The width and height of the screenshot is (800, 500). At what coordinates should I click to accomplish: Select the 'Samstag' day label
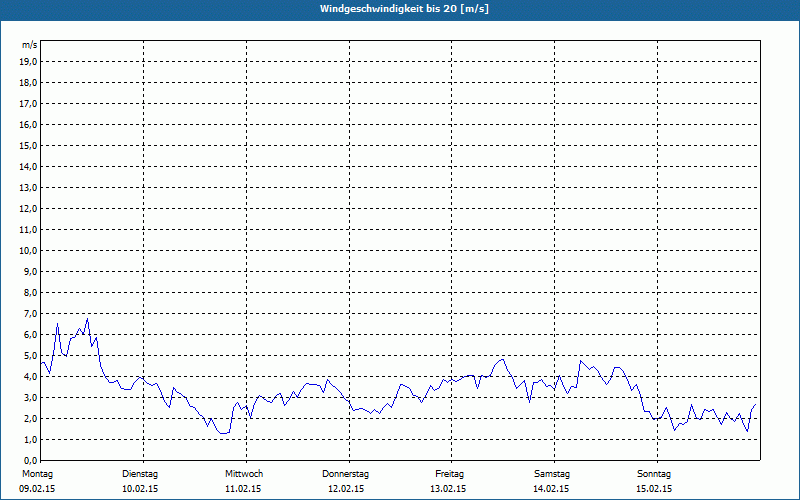(x=552, y=474)
